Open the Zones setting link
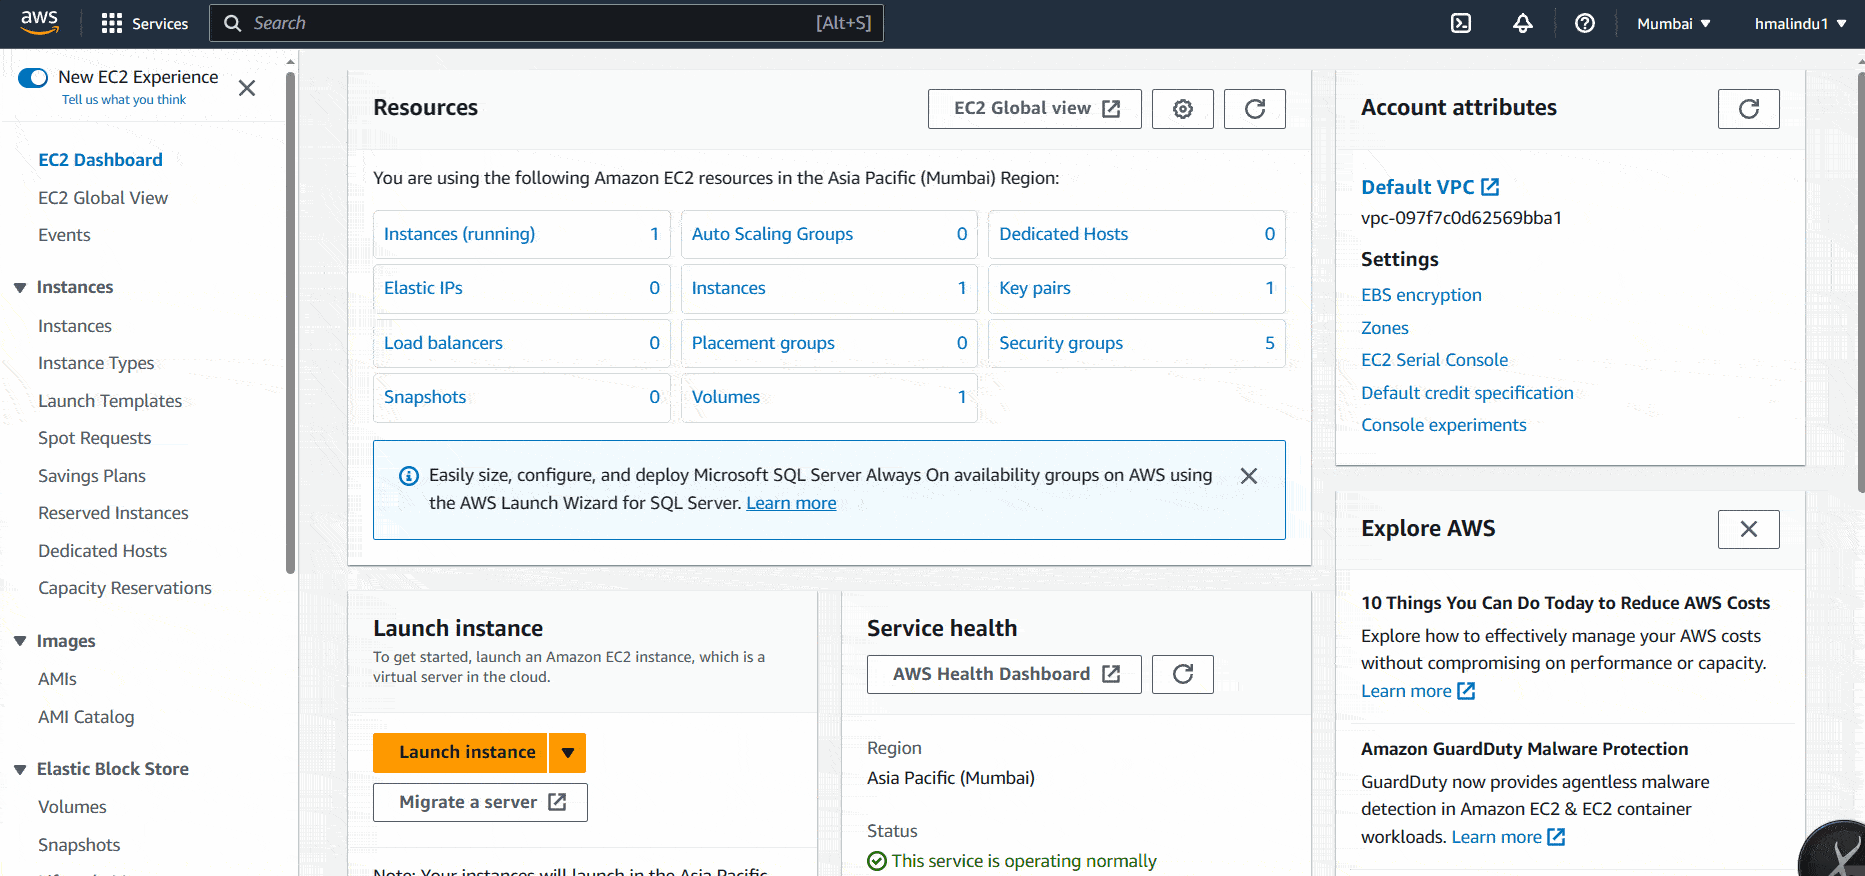This screenshot has height=876, width=1865. point(1384,328)
